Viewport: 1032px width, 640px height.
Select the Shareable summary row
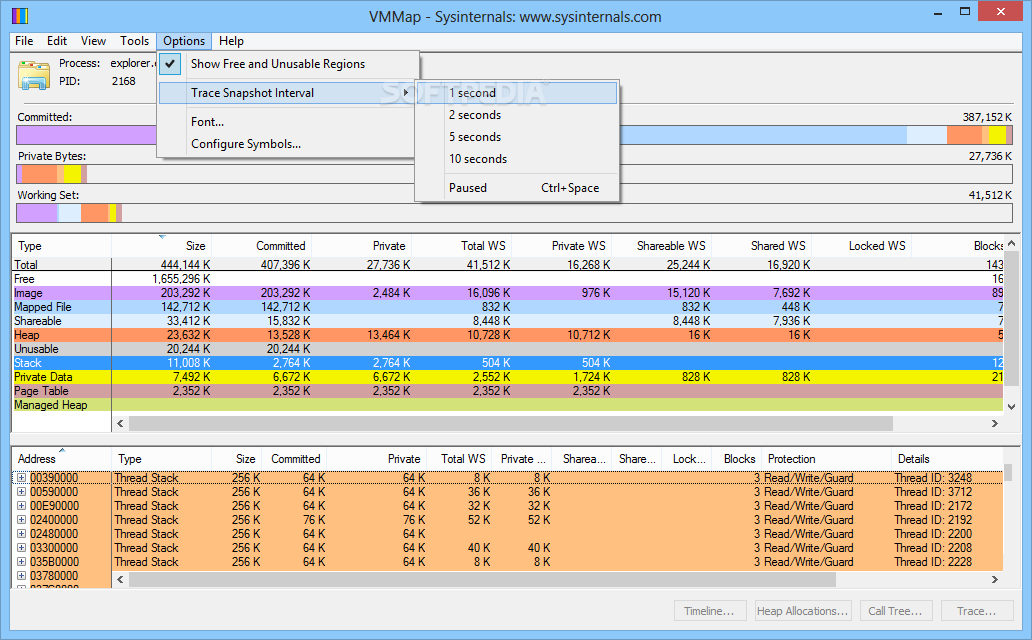(507, 321)
